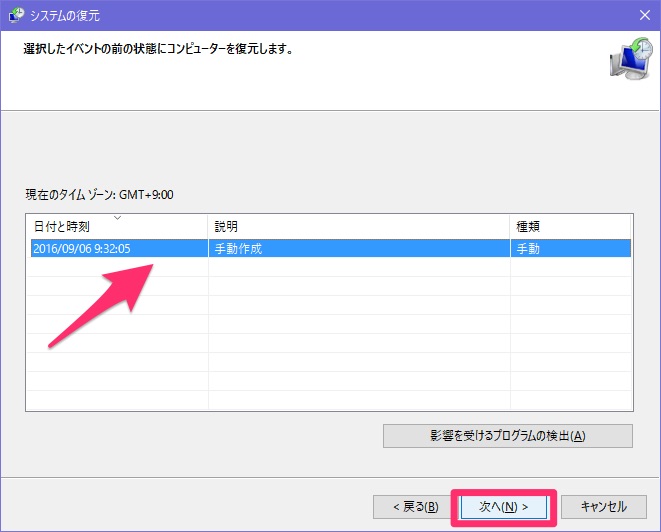Close the システムの復元 dialog
661x532 pixels.
645,15
